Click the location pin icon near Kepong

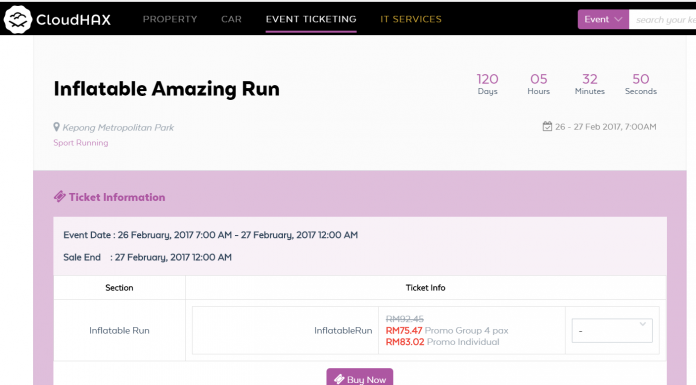(x=56, y=127)
